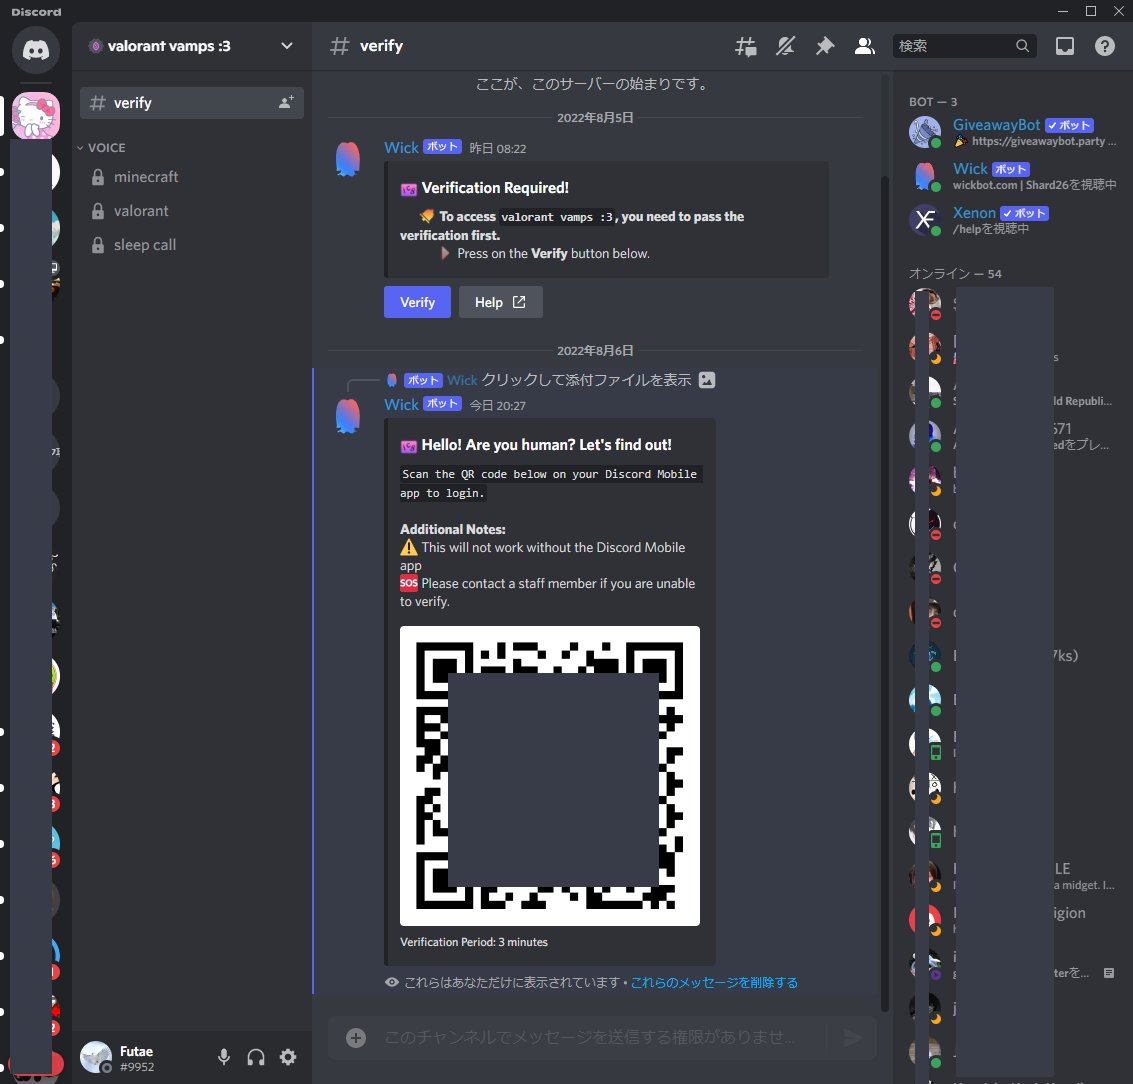This screenshot has height=1084, width=1133.
Task: Click the Wick avatar on yesterday's message
Action: click(348, 159)
